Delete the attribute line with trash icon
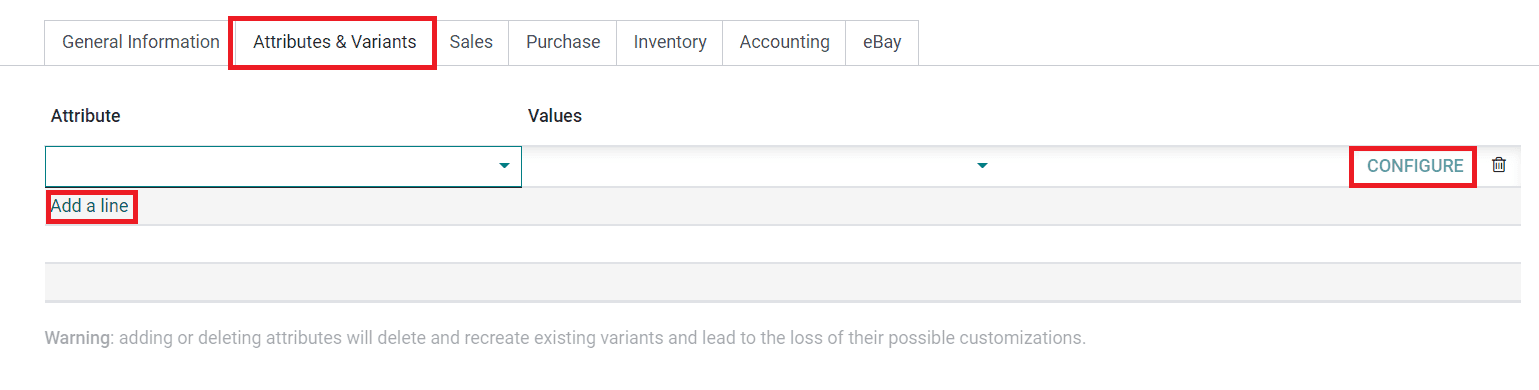 pyautogui.click(x=1498, y=166)
